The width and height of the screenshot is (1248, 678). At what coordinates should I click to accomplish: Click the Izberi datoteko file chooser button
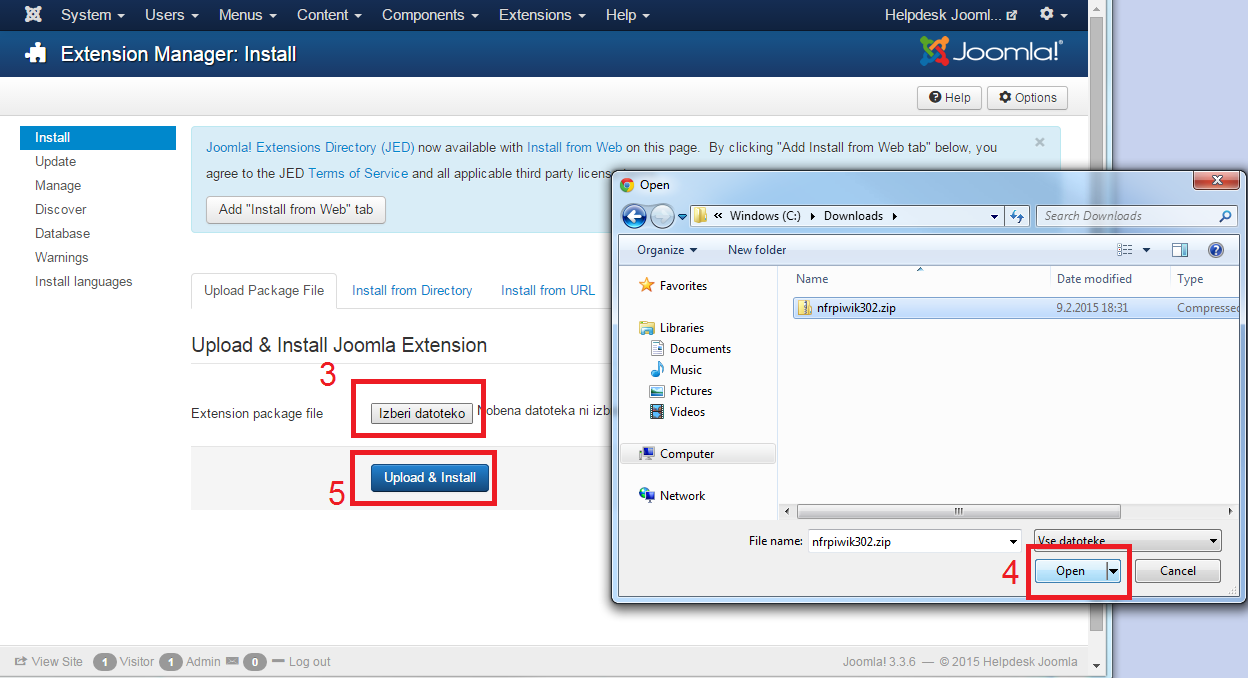pyautogui.click(x=422, y=413)
